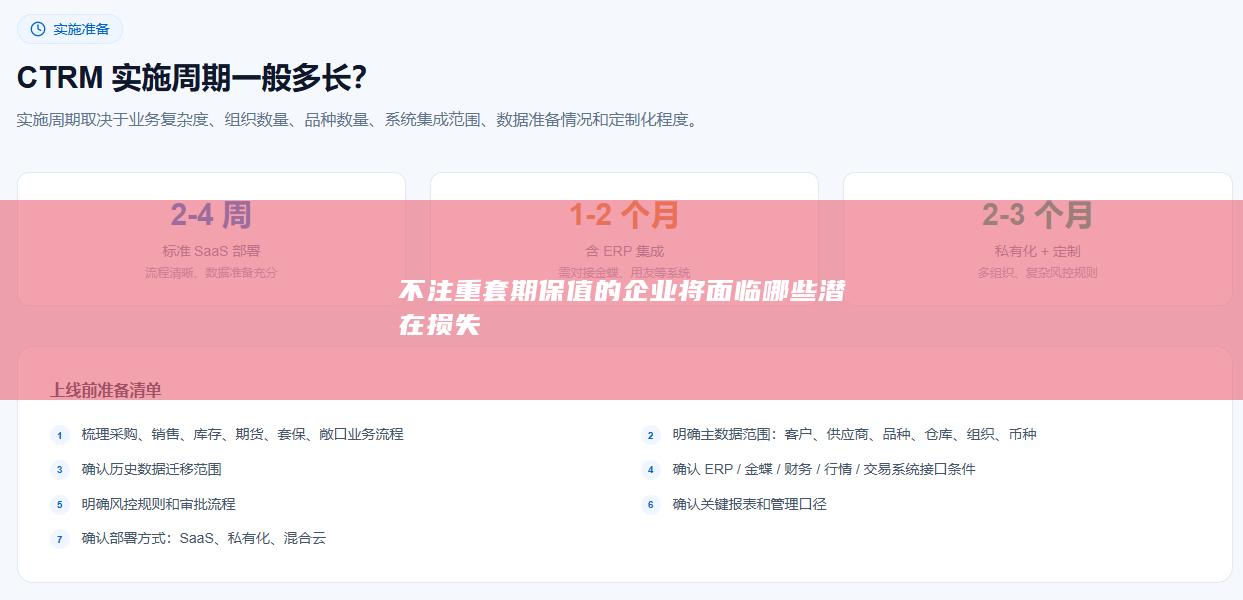Screen dimensions: 1243x600
Task: Click heading CTRM 实施周期一般多长?
Action: [191, 77]
